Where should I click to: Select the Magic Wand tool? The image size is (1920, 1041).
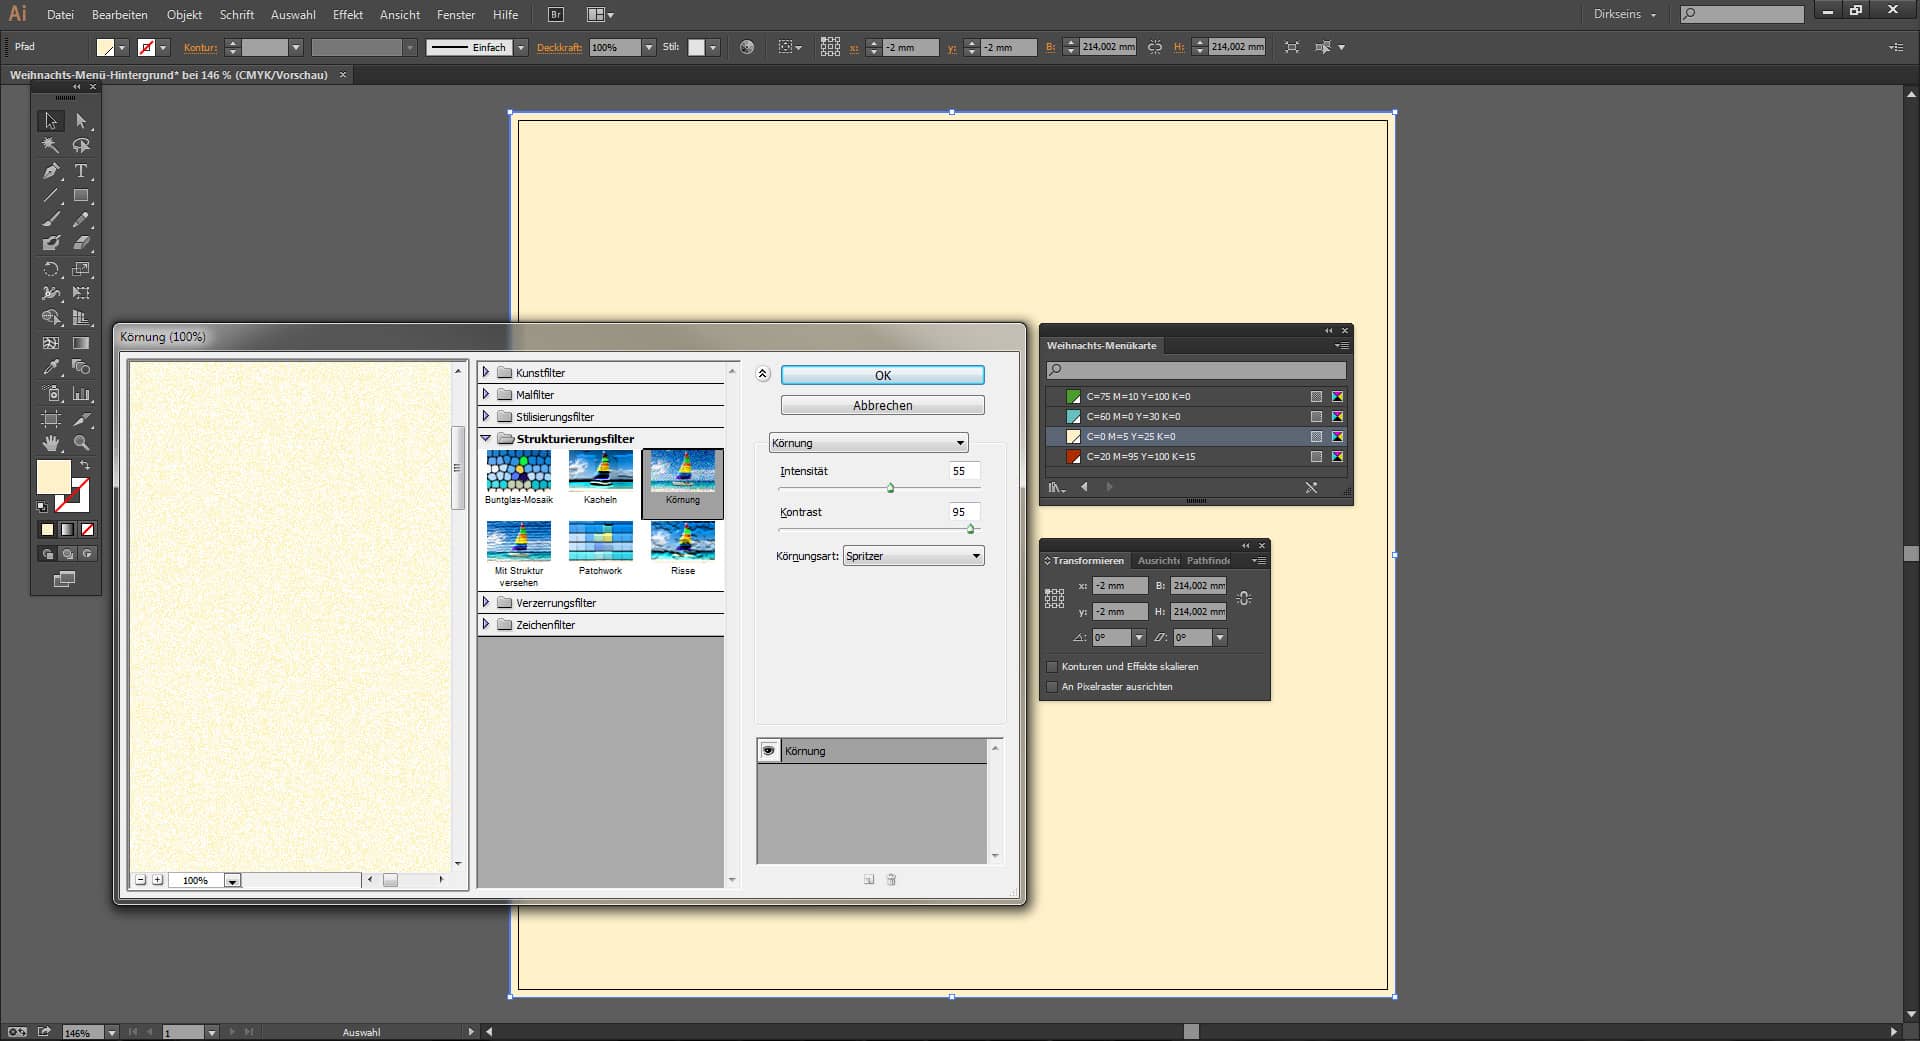point(51,146)
